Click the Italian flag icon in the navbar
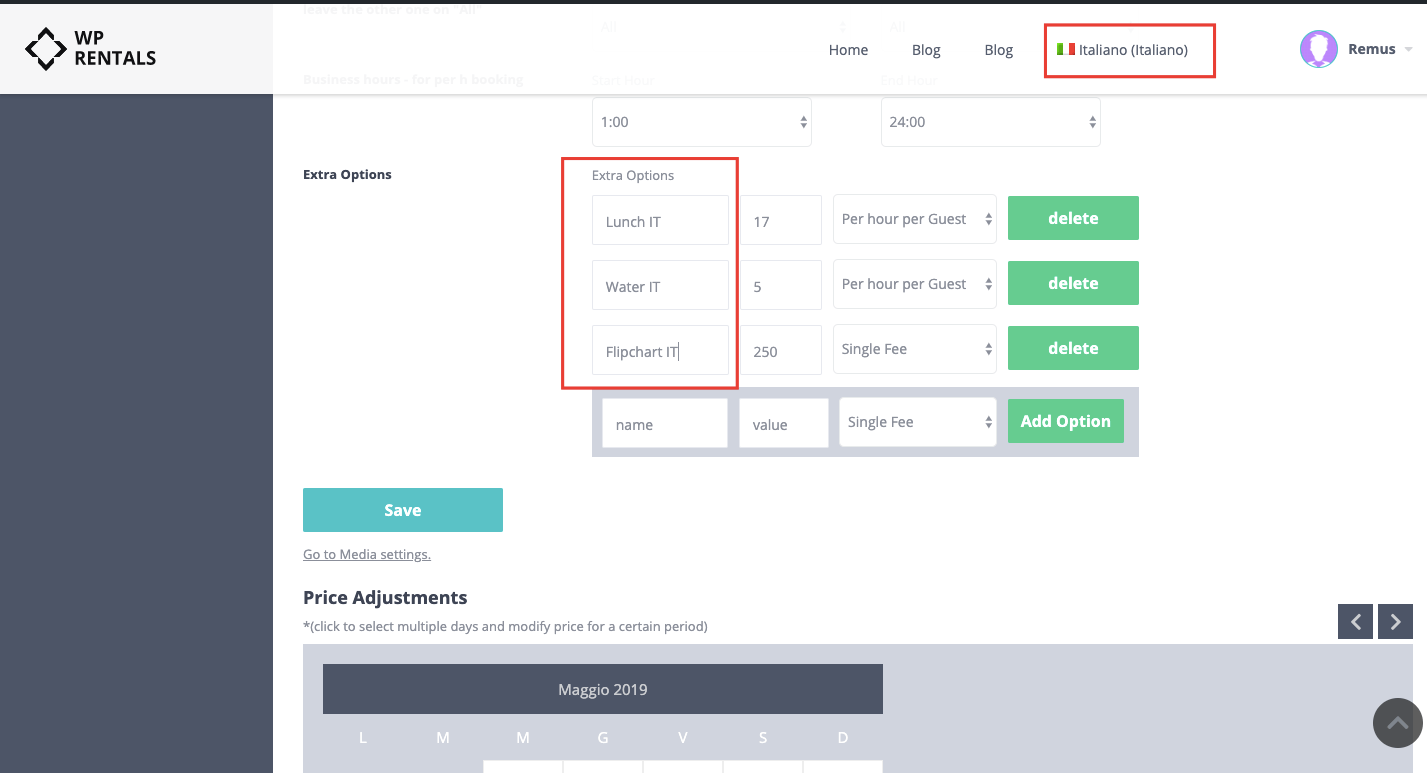Screen dimensions: 1427x773 [1064, 48]
